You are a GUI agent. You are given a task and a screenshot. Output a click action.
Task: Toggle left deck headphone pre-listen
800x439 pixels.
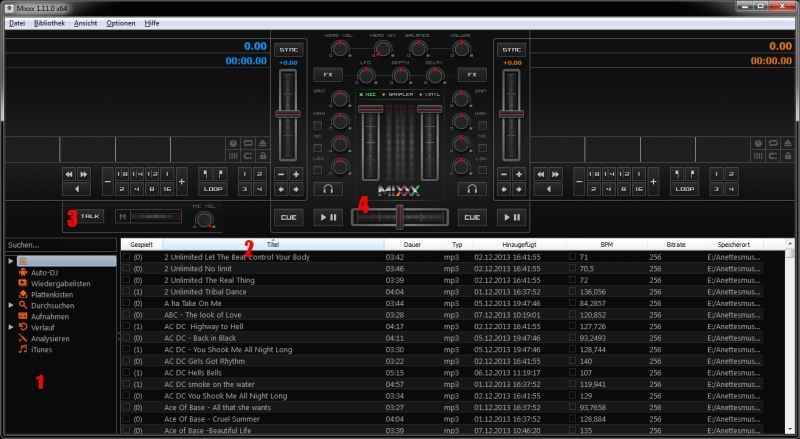(328, 189)
